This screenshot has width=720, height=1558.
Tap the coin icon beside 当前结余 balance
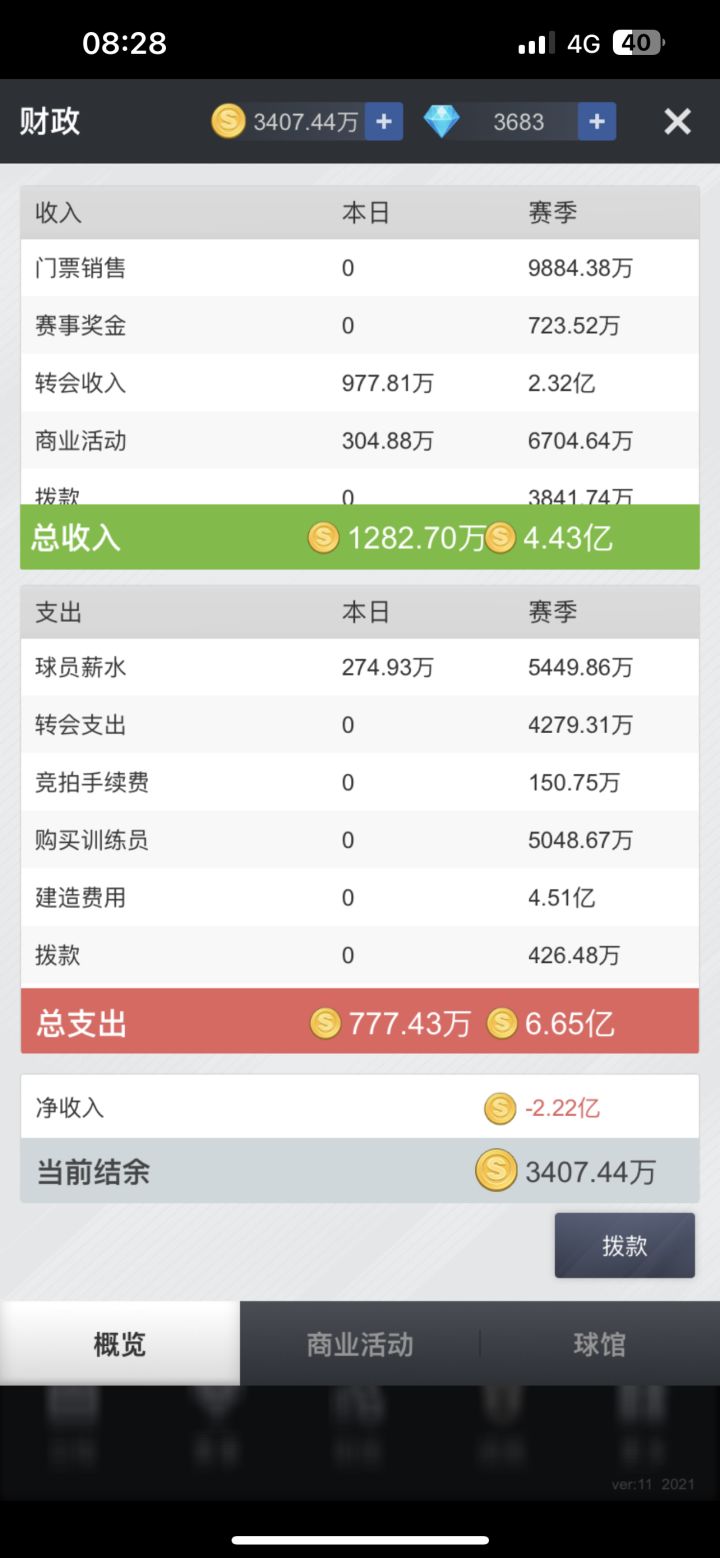[496, 1170]
